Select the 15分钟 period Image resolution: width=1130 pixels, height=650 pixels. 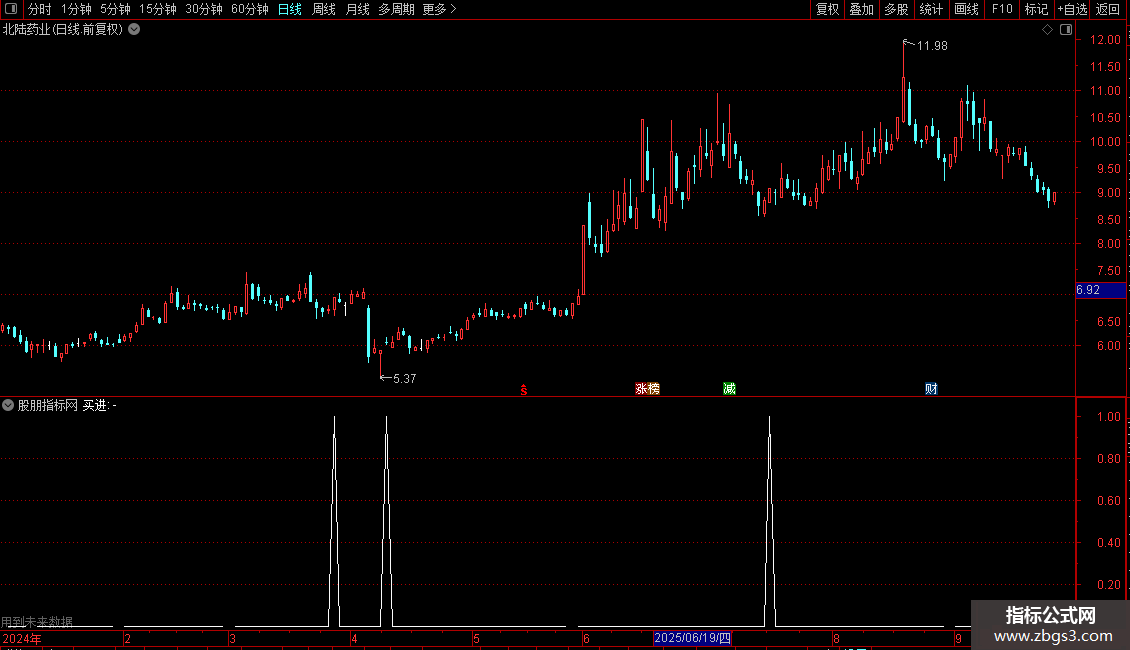point(157,9)
